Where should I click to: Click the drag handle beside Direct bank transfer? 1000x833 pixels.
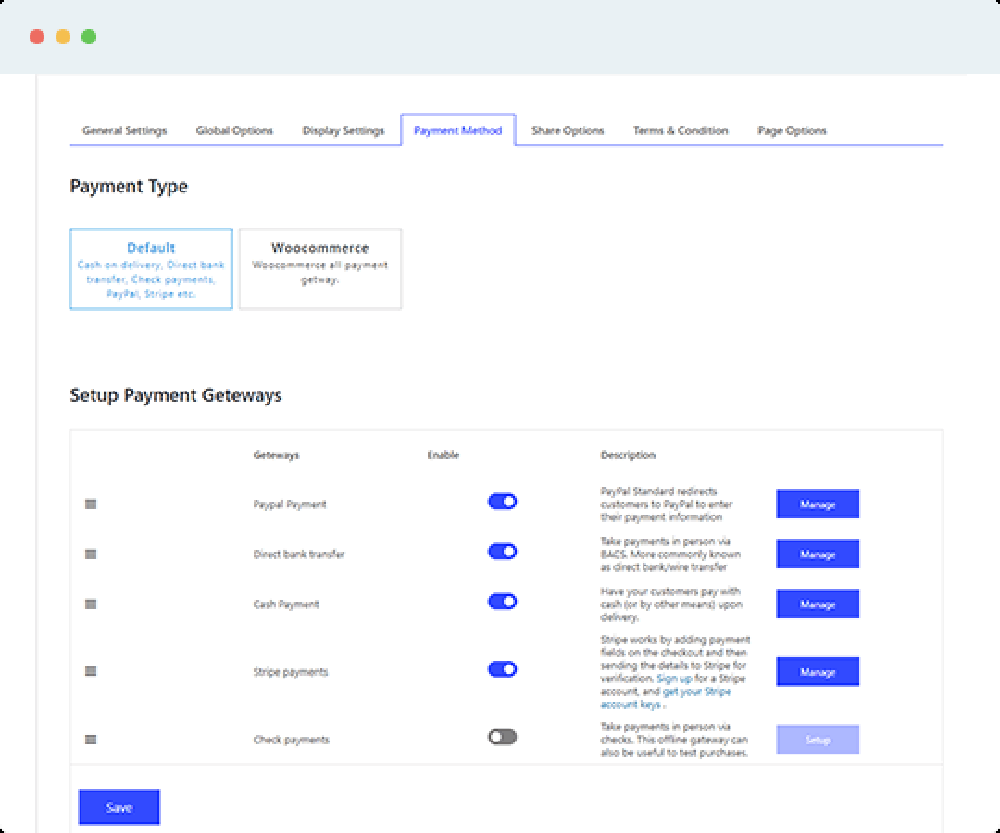(90, 554)
